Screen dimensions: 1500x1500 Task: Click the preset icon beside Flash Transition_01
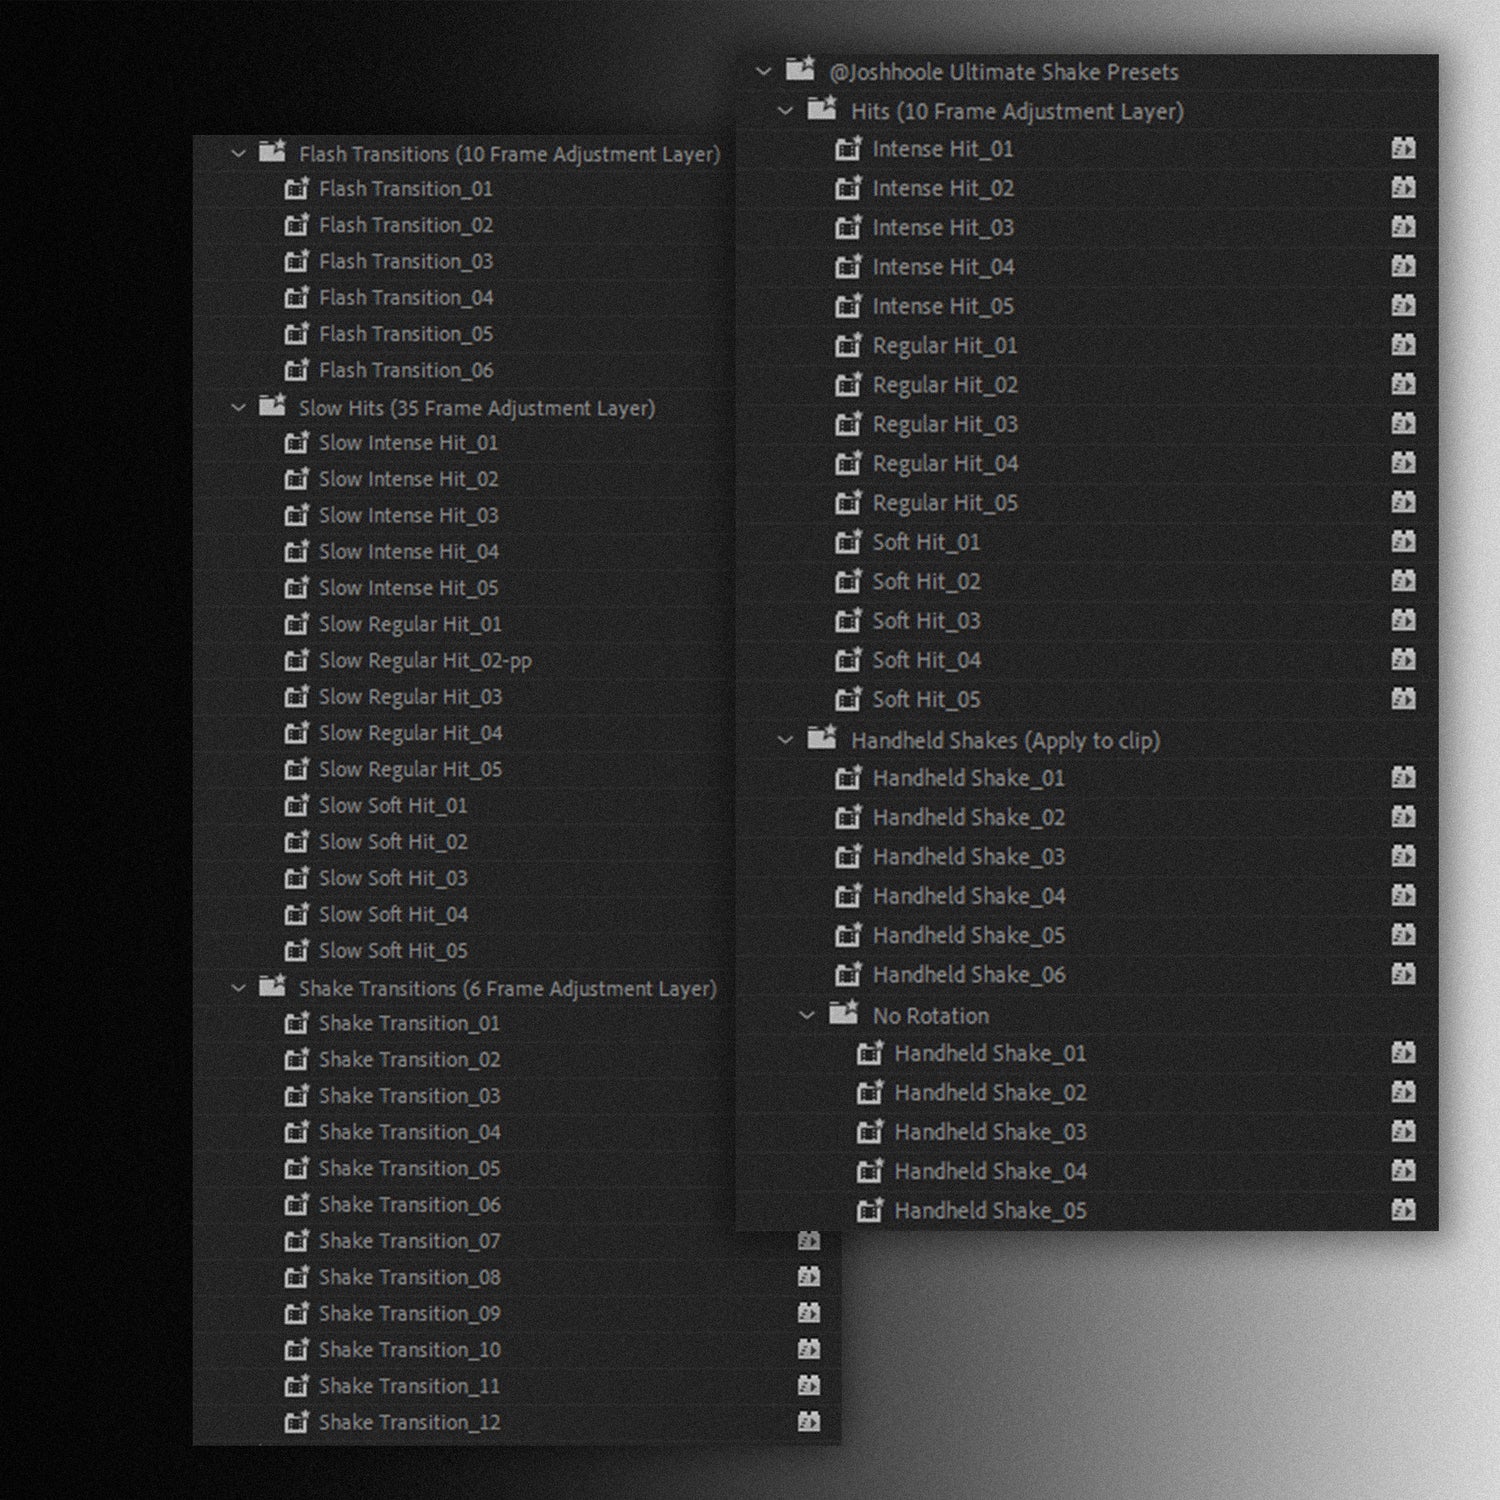[296, 188]
